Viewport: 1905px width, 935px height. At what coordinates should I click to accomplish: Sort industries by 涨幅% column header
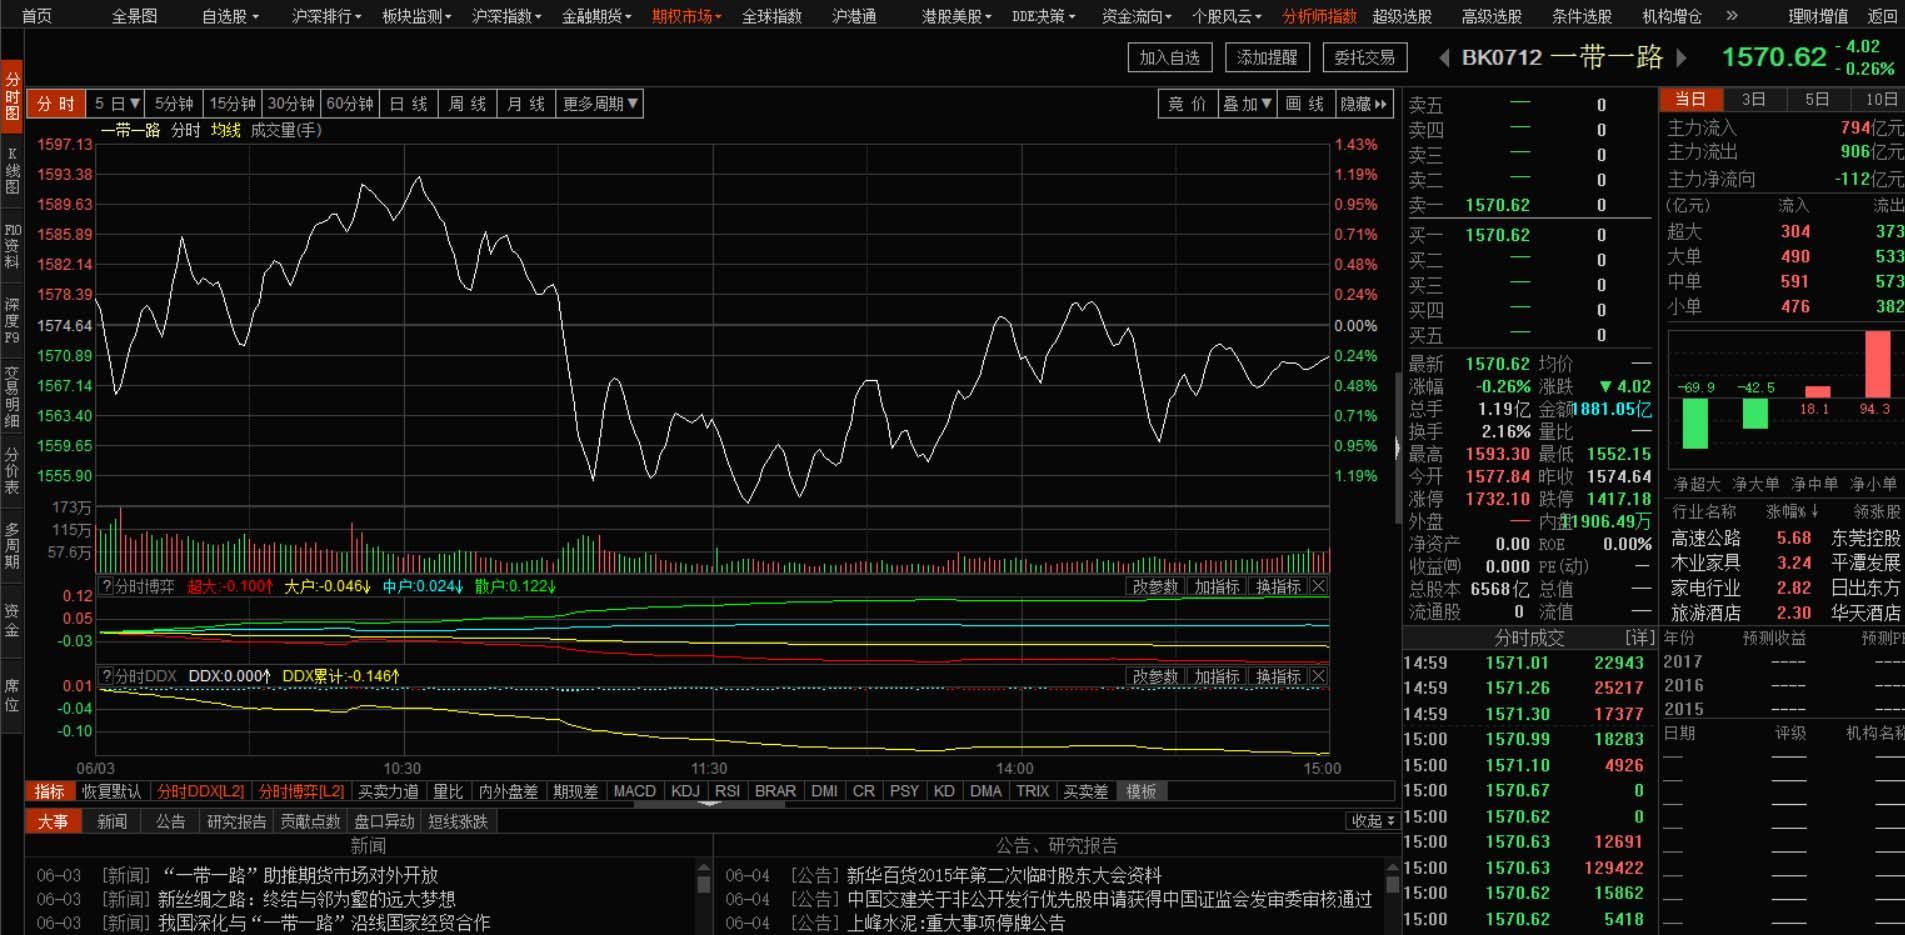tap(1792, 512)
